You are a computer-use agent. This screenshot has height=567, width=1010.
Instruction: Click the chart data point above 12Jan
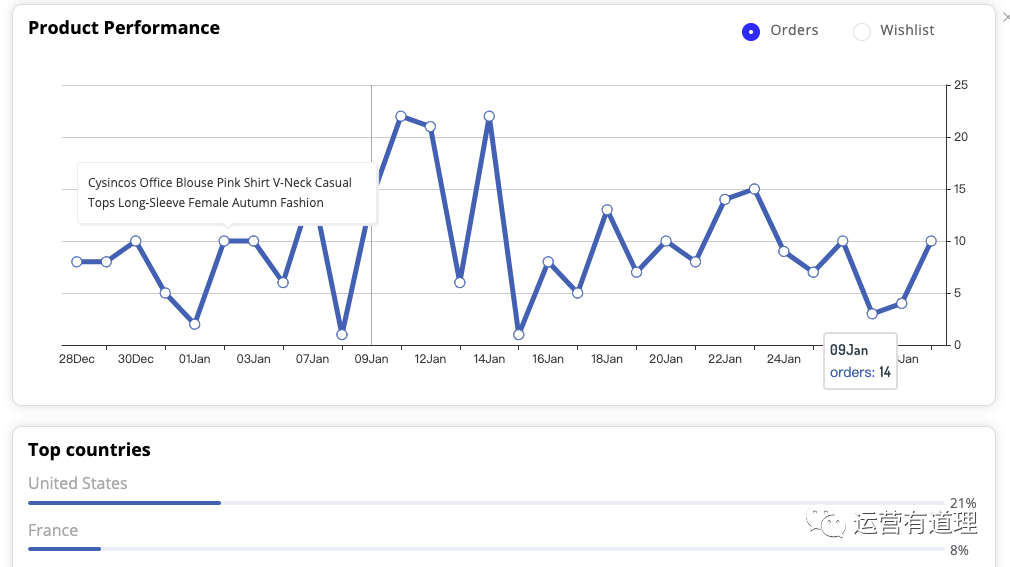point(430,126)
